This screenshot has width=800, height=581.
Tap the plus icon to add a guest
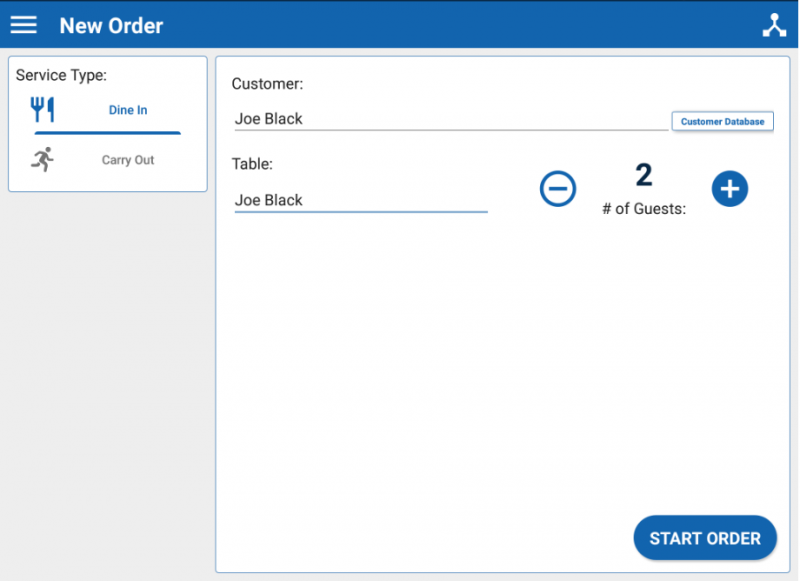(730, 188)
